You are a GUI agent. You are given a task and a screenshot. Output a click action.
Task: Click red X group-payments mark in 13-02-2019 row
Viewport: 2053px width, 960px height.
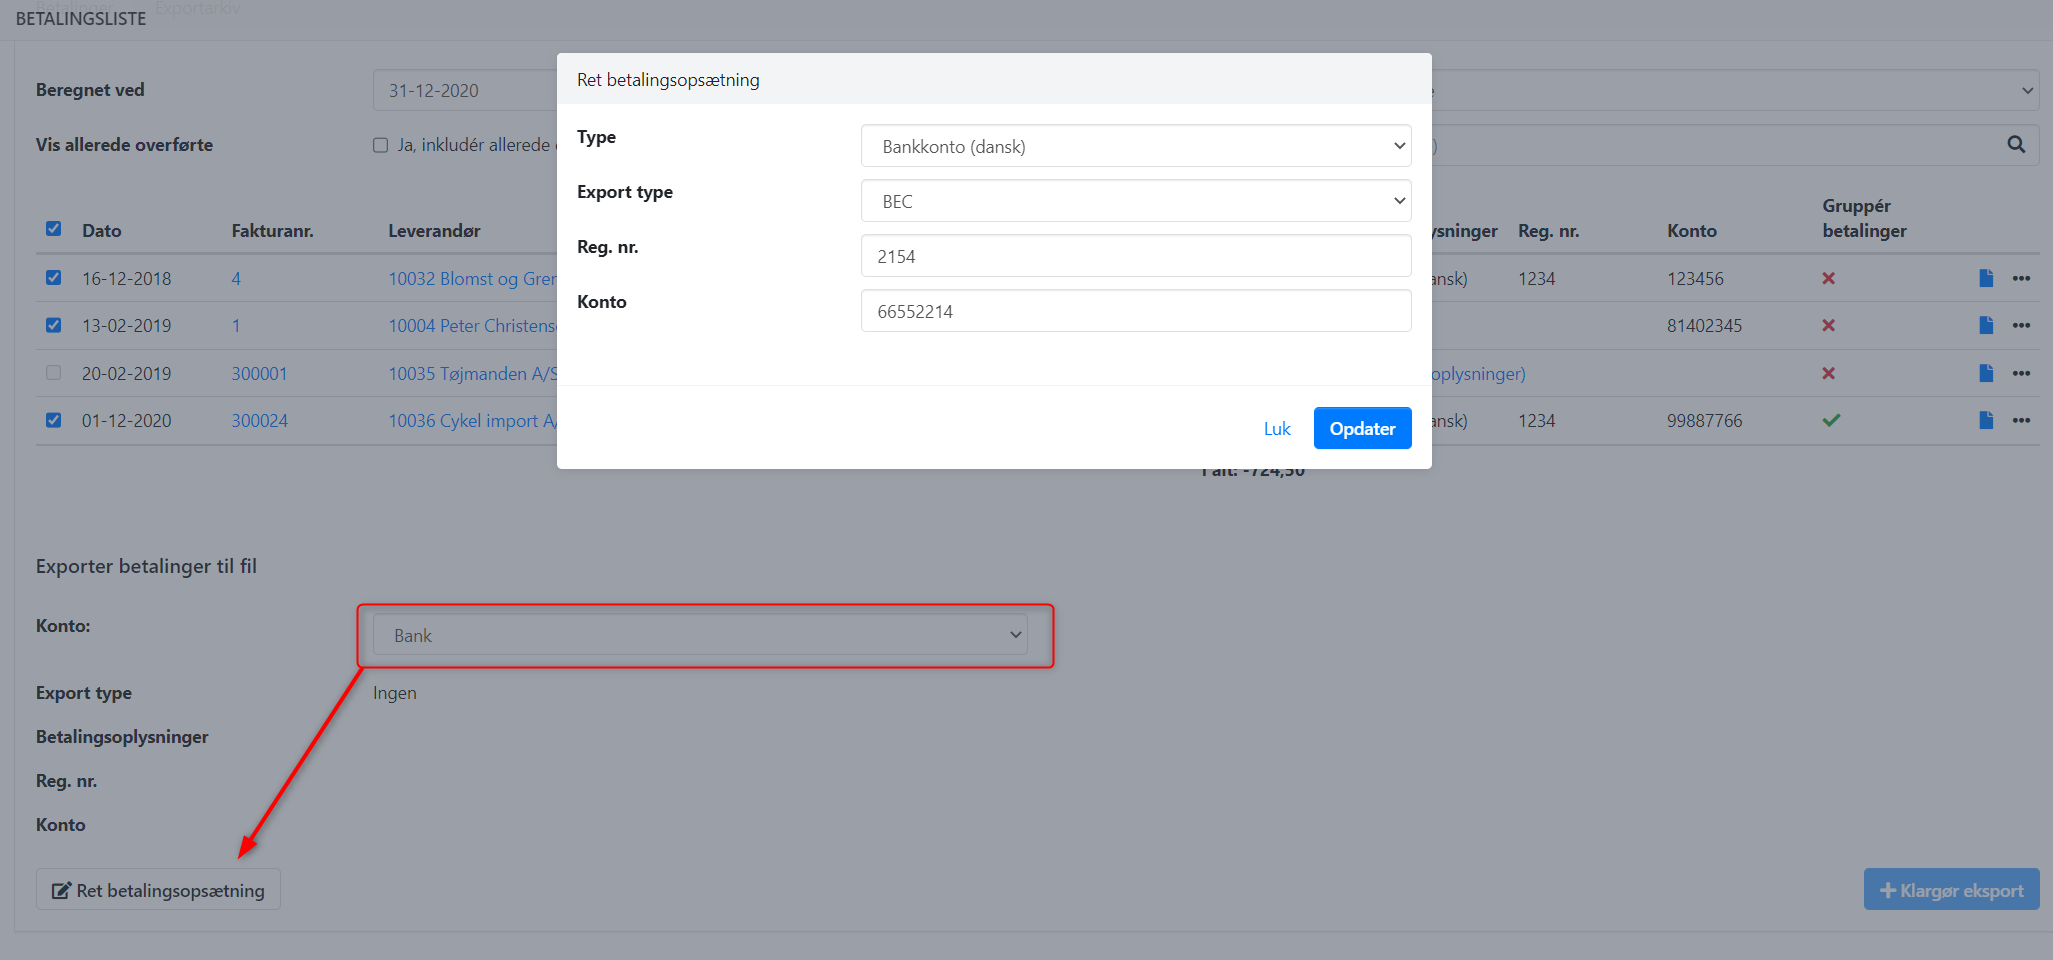point(1828,325)
